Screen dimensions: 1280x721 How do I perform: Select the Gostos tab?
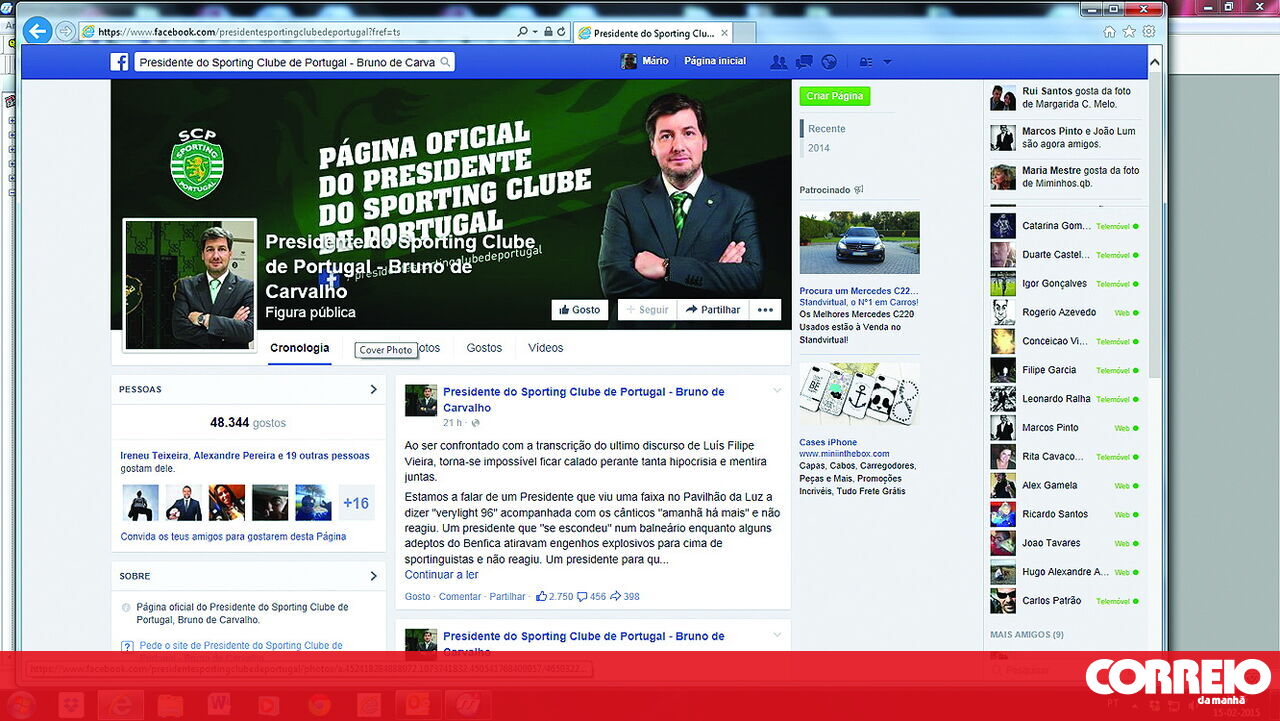click(x=484, y=348)
